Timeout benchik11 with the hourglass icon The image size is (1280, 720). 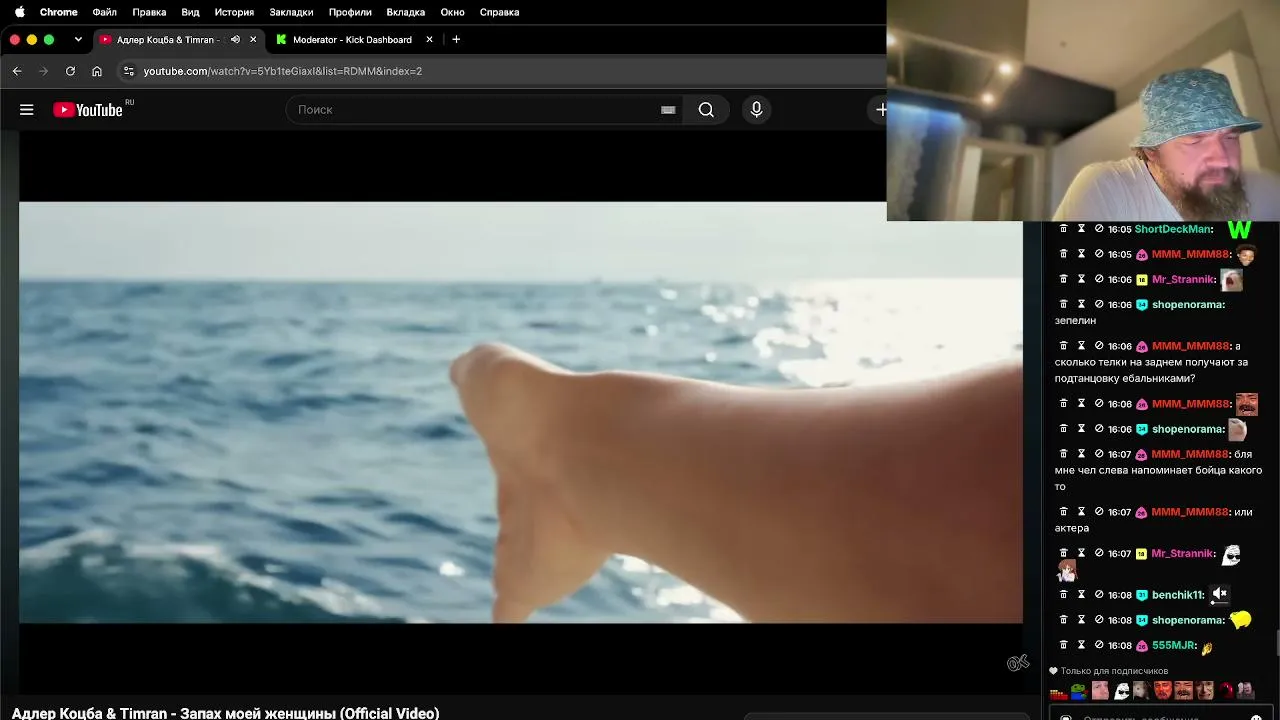[1081, 595]
